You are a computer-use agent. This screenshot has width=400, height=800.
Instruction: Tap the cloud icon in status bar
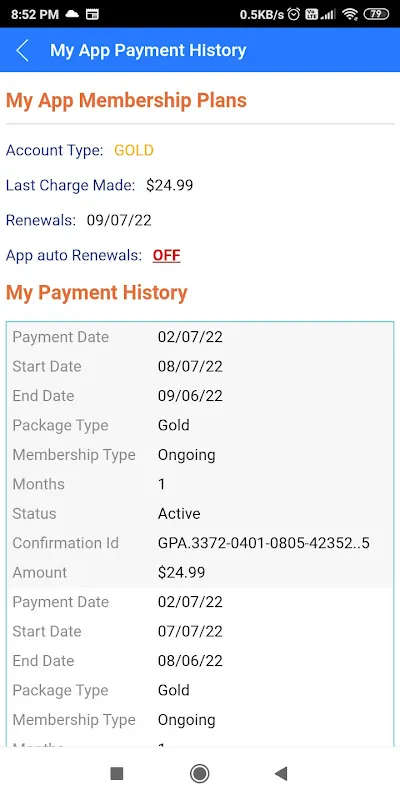click(72, 14)
